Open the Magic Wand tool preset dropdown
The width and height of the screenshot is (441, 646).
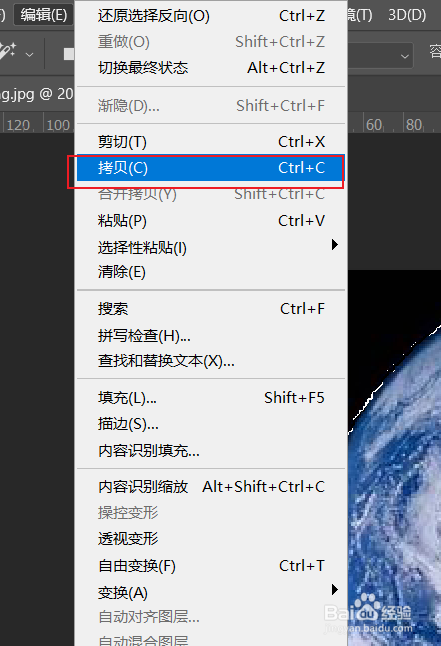(29, 54)
